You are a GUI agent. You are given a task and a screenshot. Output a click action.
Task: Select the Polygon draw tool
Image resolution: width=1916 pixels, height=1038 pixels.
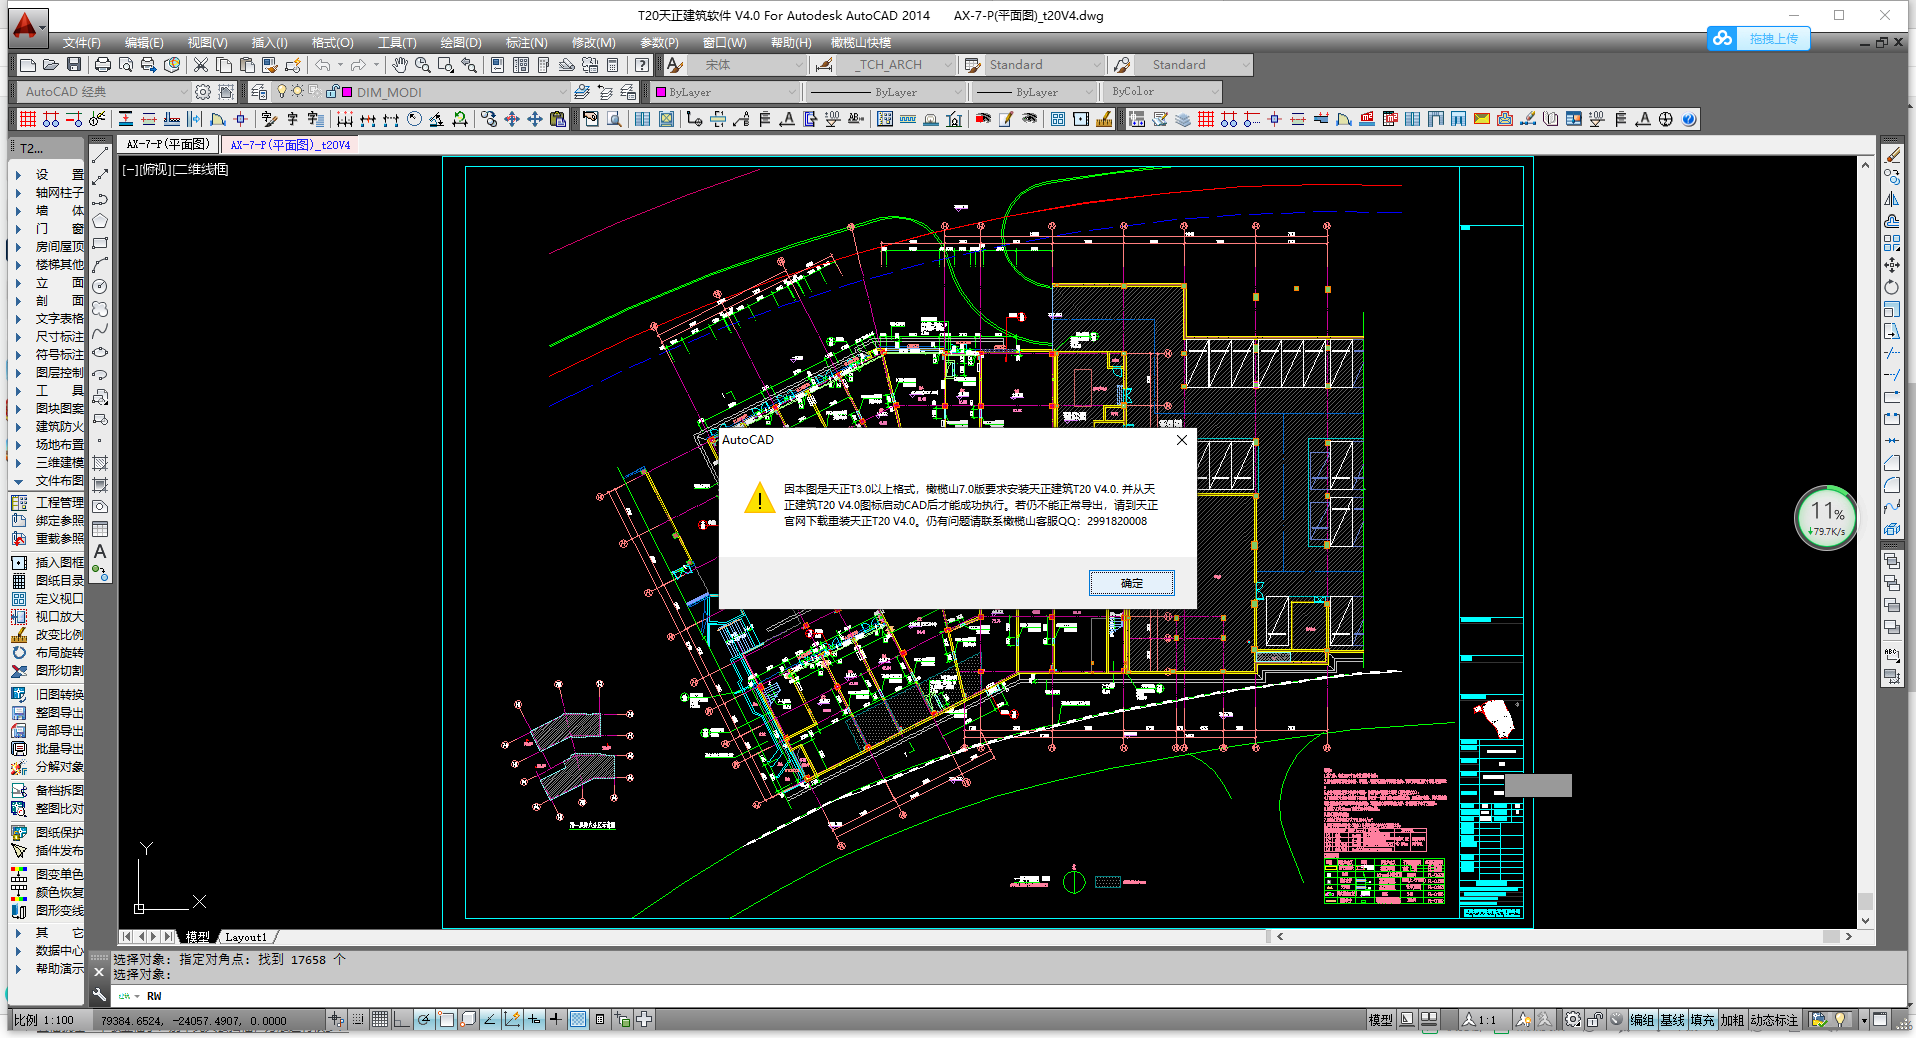click(x=100, y=221)
